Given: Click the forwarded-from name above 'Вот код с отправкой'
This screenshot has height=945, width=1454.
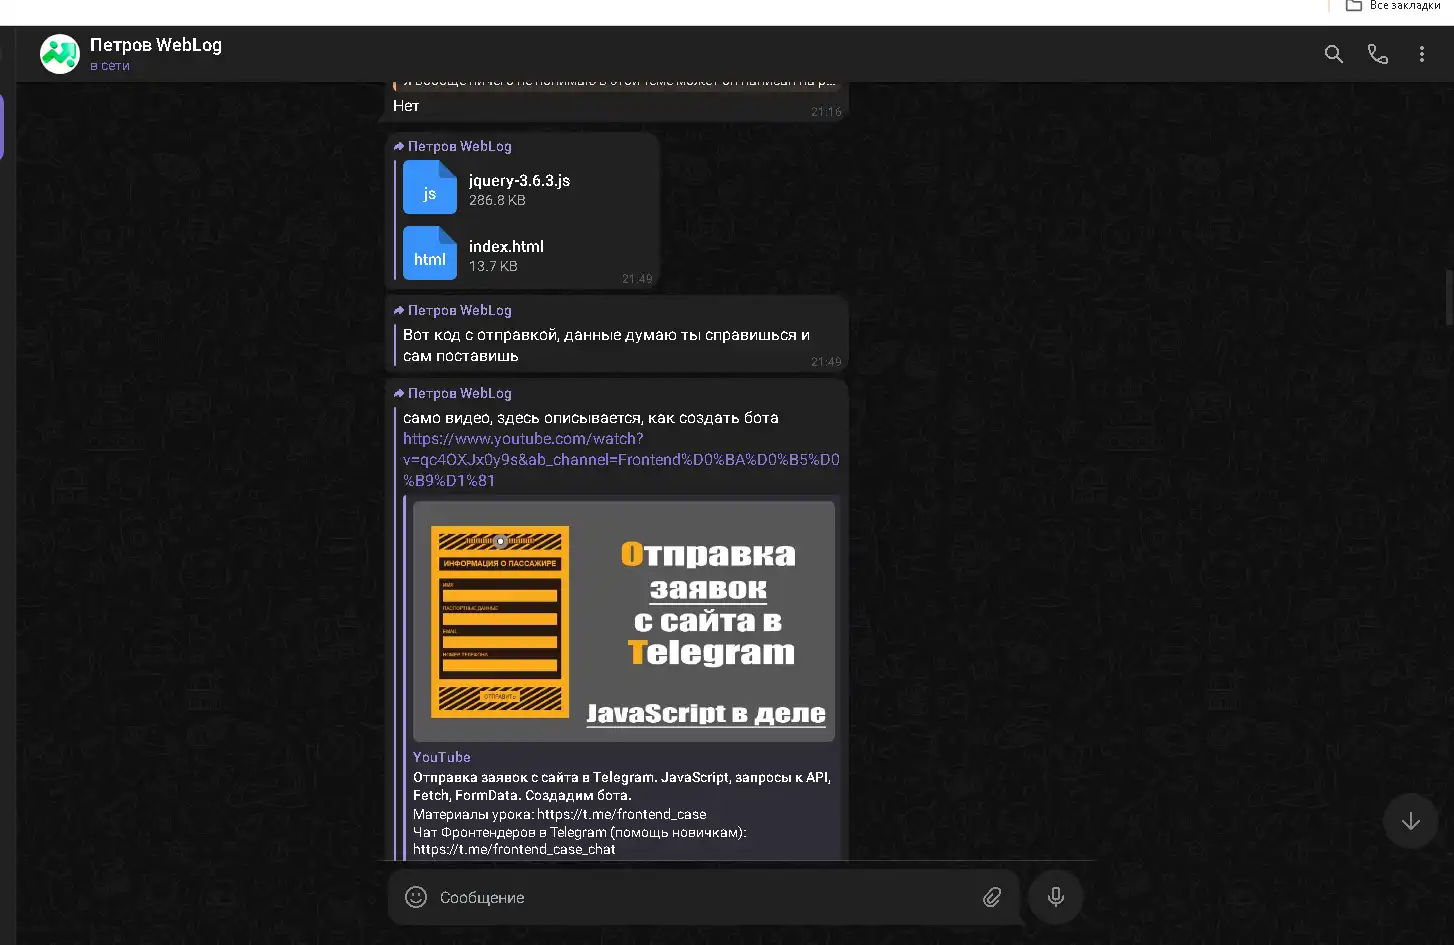Looking at the screenshot, I should 460,310.
